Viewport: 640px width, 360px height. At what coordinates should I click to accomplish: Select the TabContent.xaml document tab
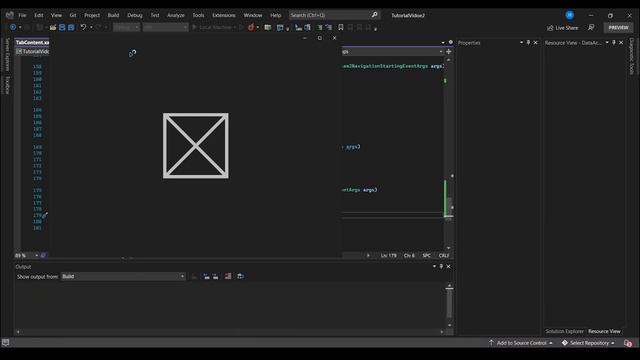[x=32, y=42]
